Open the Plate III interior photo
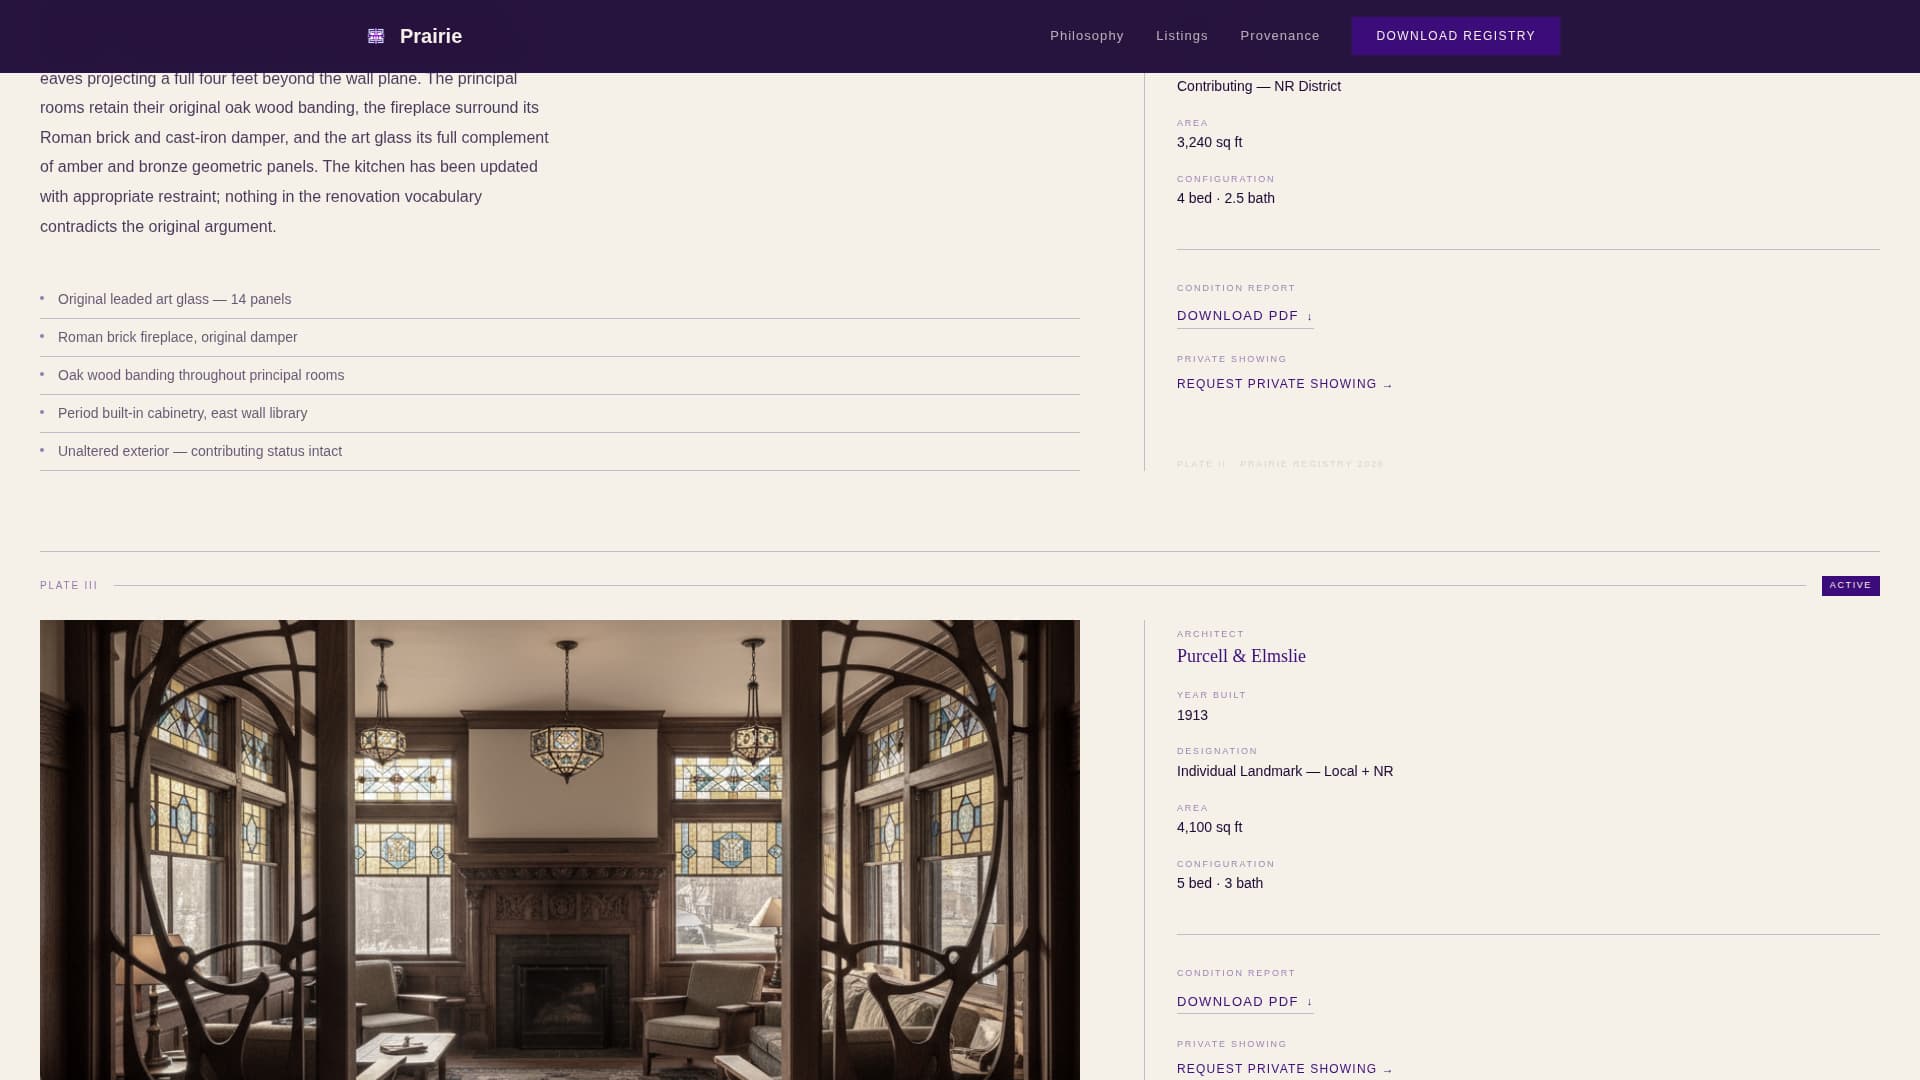 pos(560,850)
